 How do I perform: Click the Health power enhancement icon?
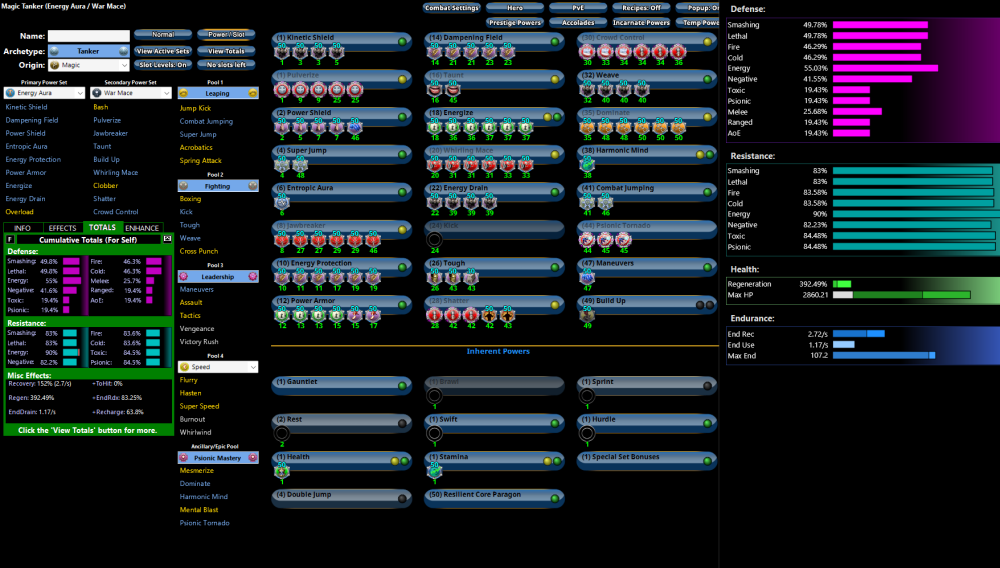pos(282,469)
